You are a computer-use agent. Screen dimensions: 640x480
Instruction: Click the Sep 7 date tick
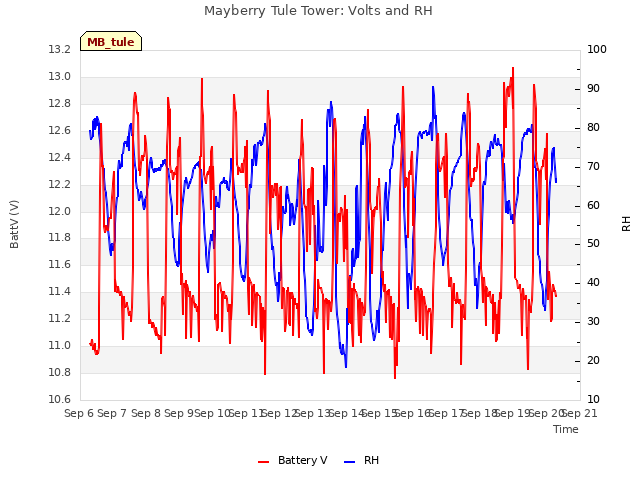click(x=112, y=413)
